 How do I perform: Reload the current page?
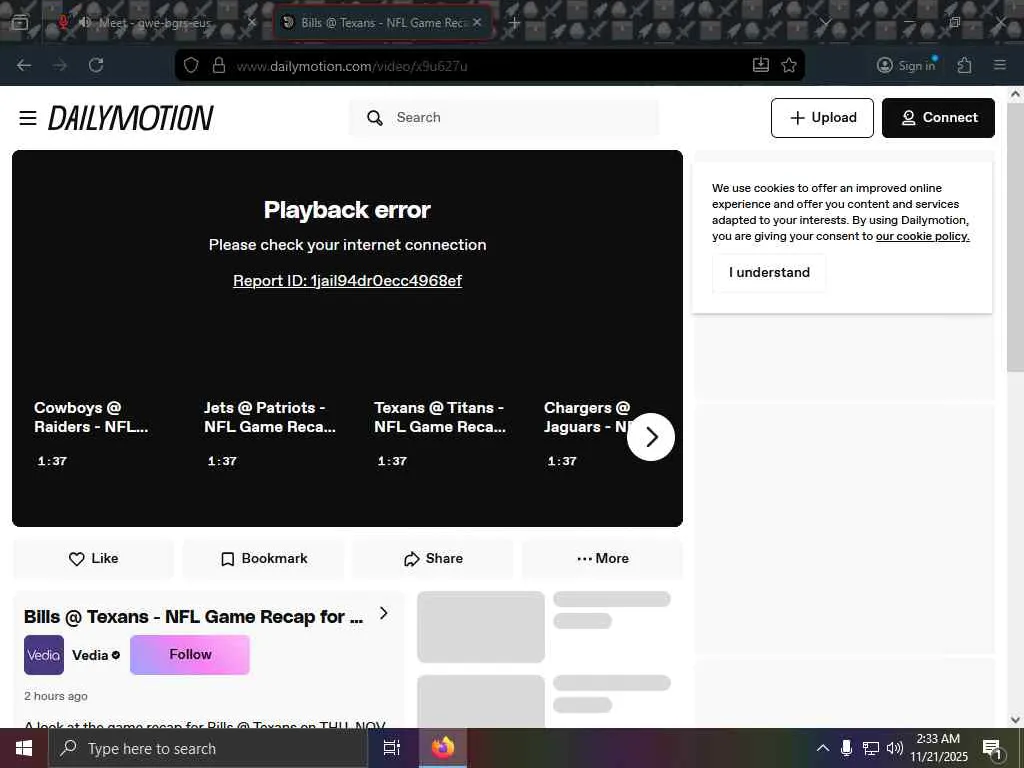click(x=96, y=65)
